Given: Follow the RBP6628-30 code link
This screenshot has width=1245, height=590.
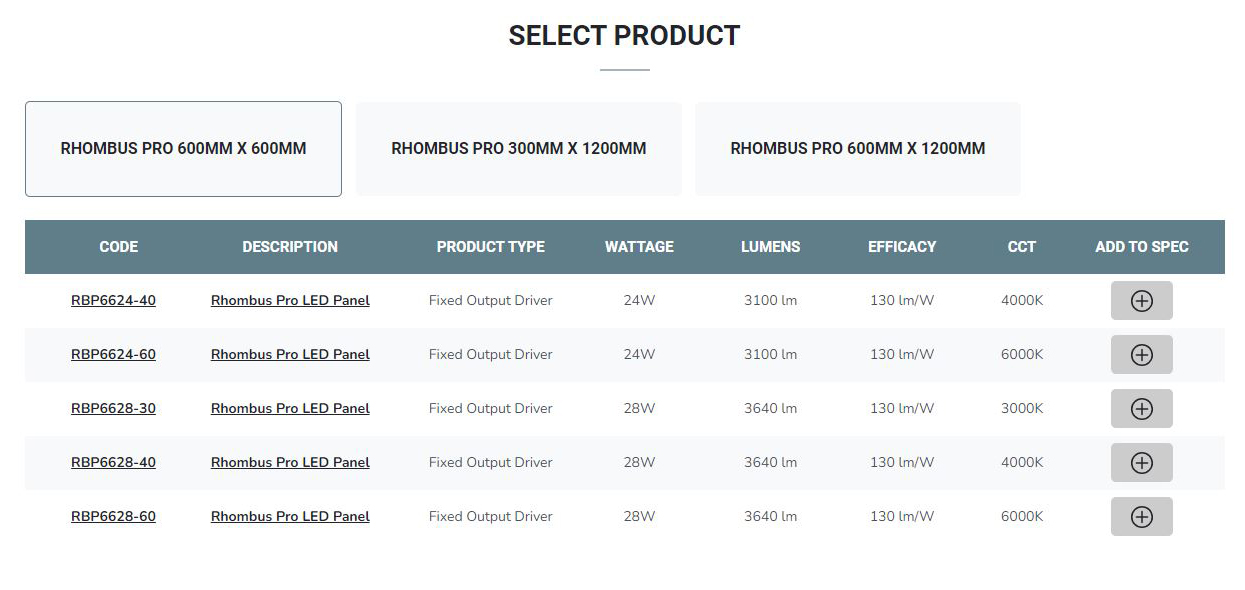Looking at the screenshot, I should 113,409.
